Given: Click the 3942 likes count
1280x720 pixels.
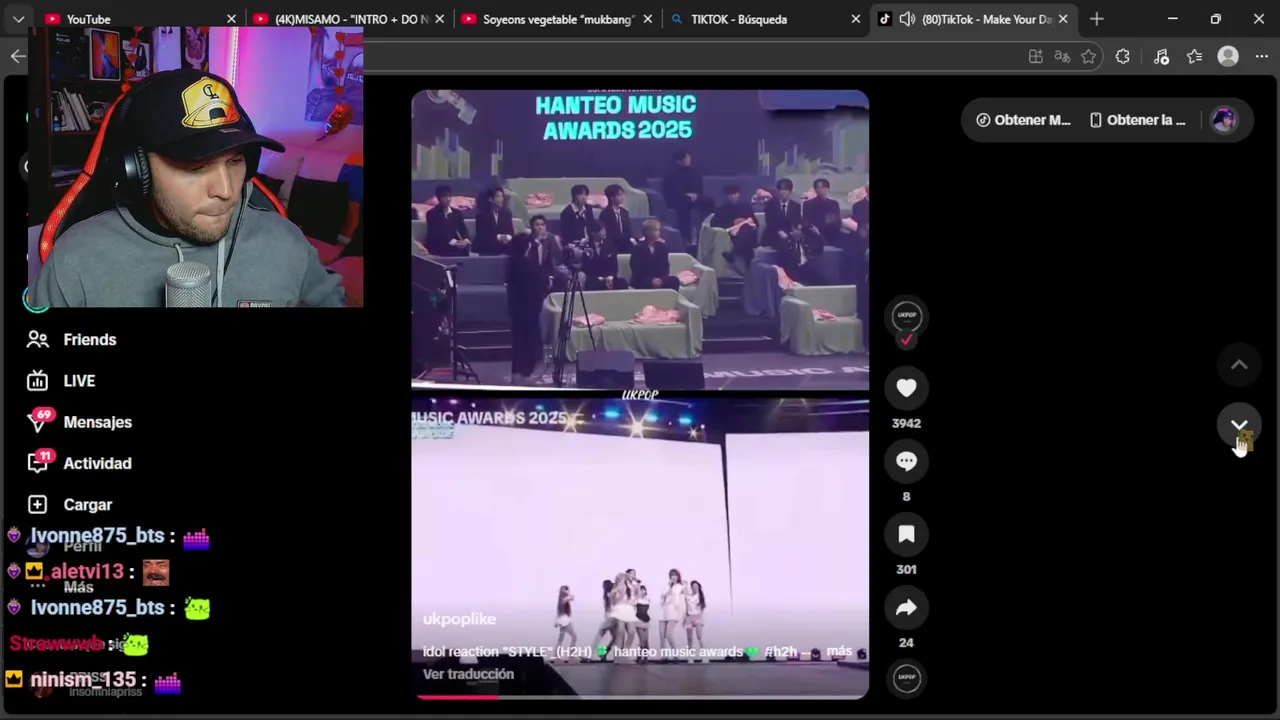Looking at the screenshot, I should 906,423.
